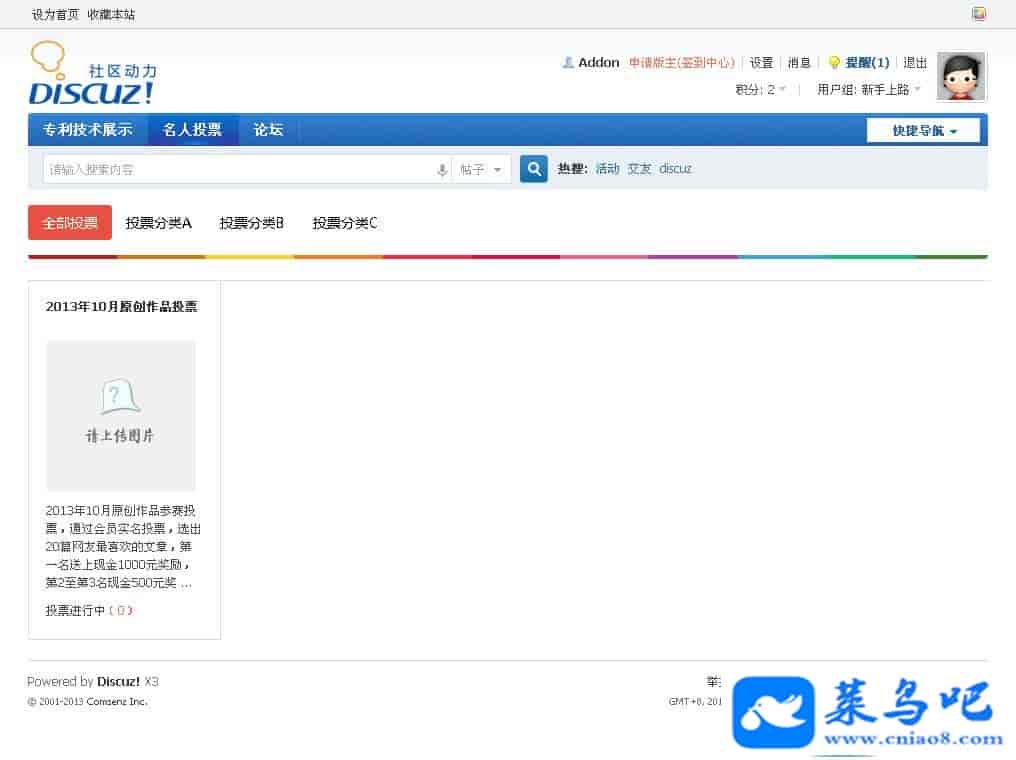Click the 交友 hot search link
Viewport: 1016px width, 760px height.
(639, 168)
